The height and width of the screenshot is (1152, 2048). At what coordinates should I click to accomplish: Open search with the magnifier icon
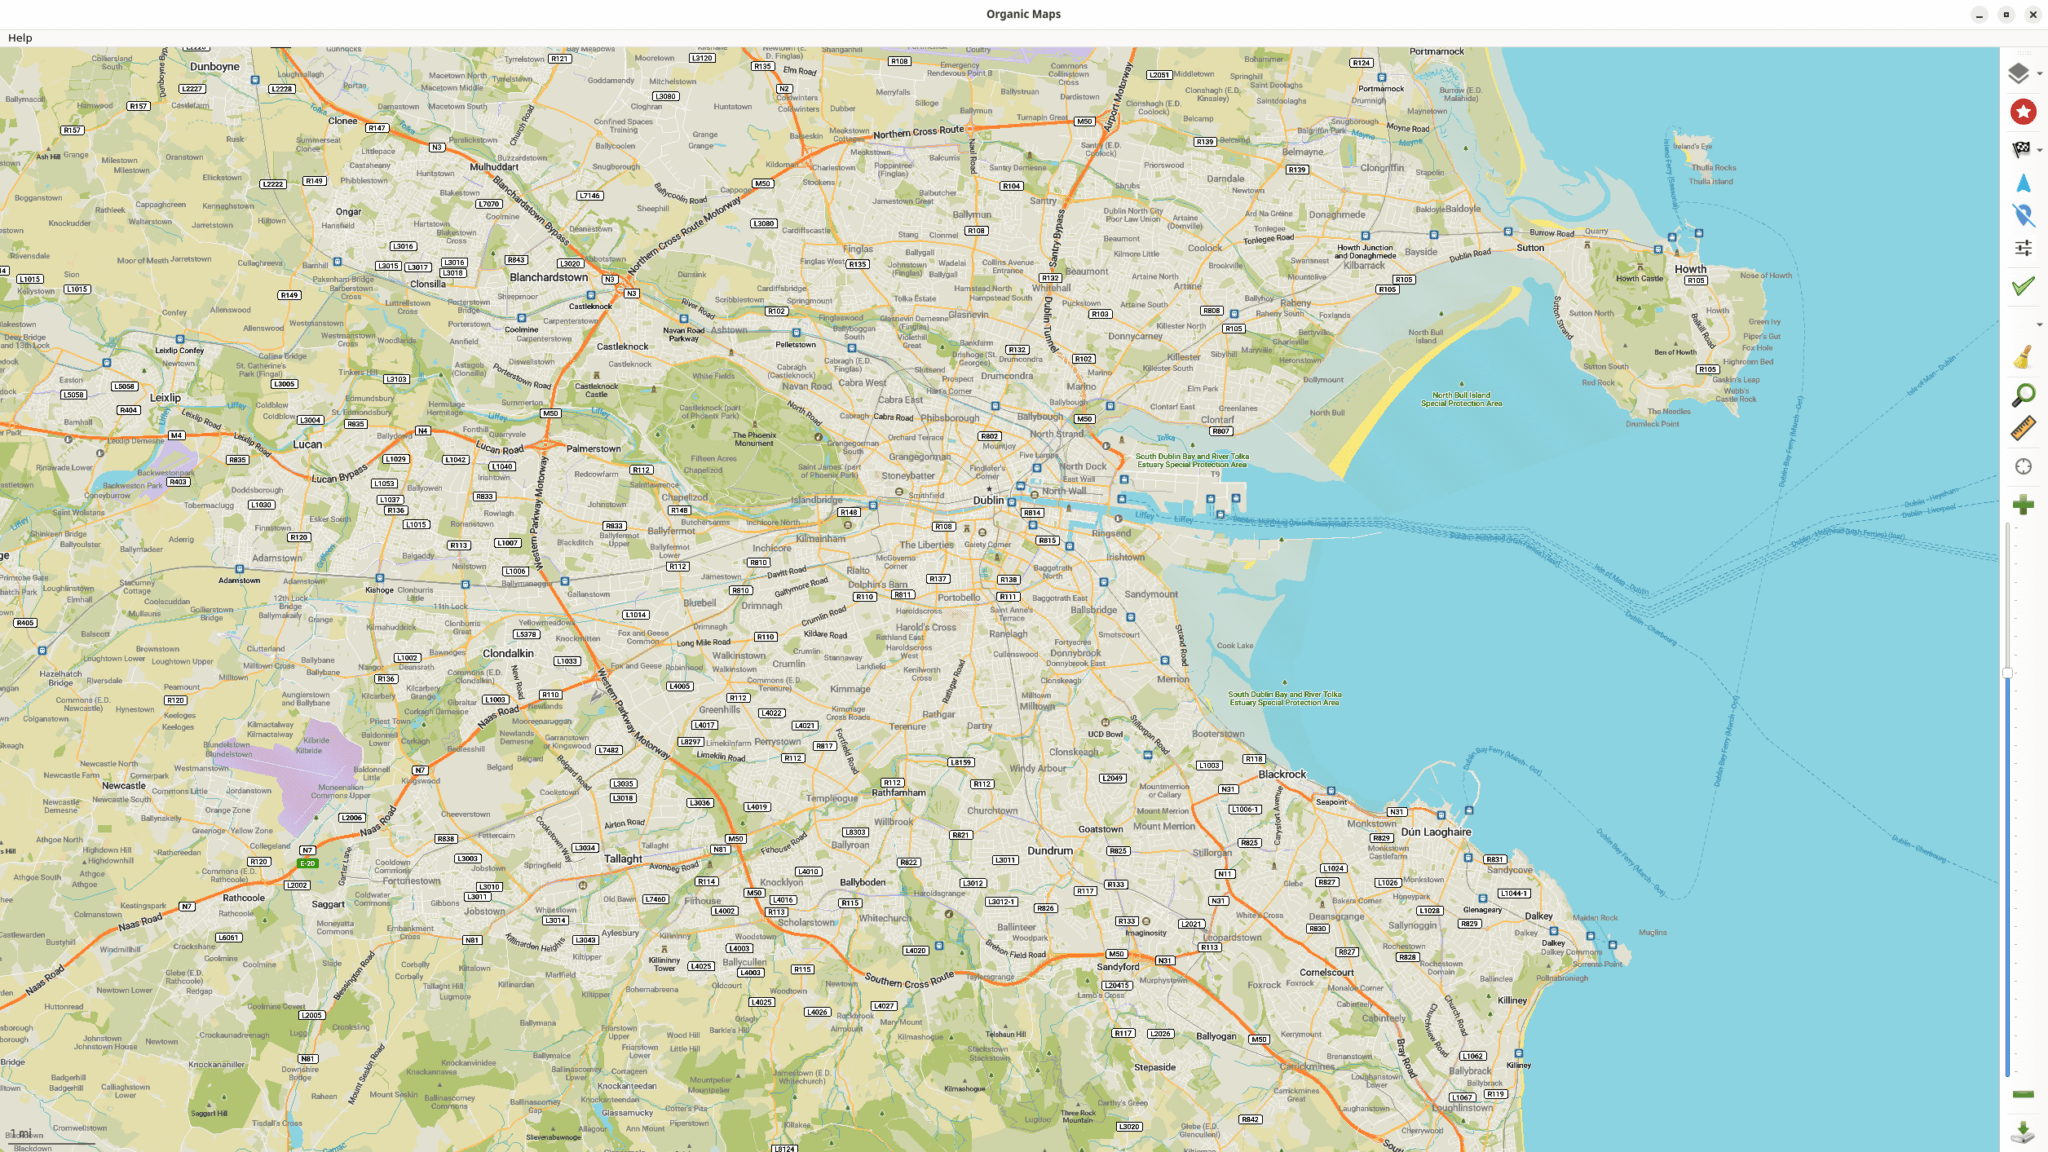pos(2023,393)
